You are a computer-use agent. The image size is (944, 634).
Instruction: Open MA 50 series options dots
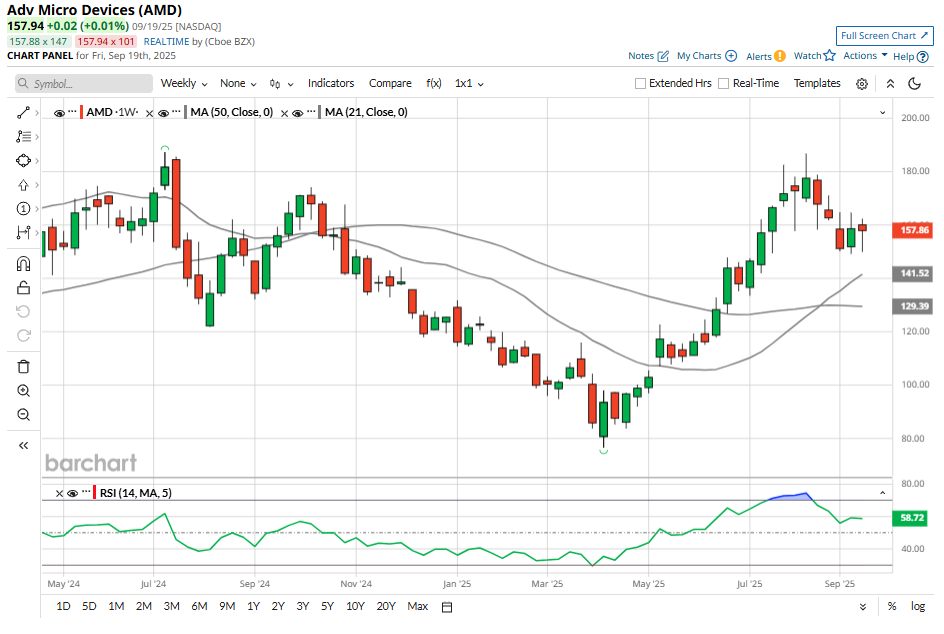click(176, 112)
